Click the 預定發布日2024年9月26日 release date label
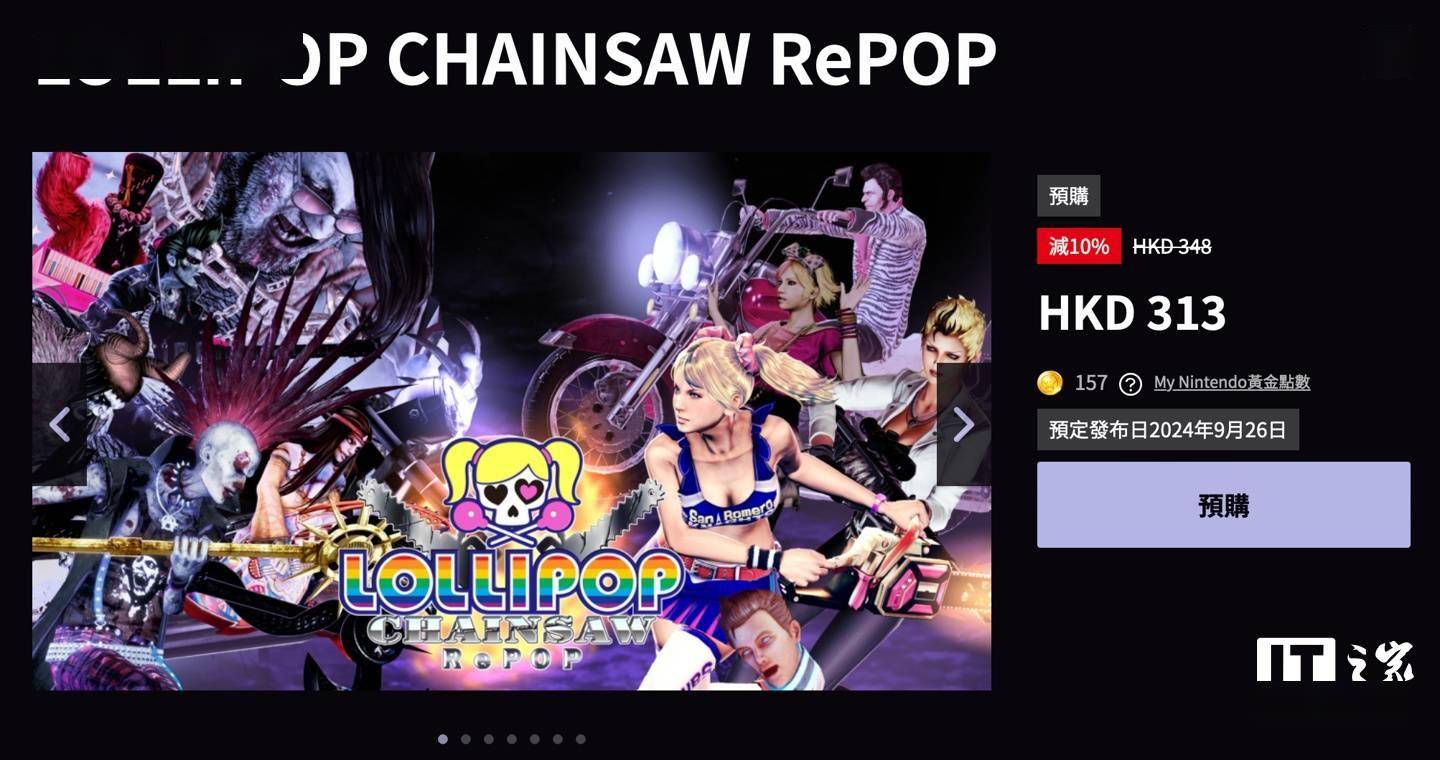The image size is (1440, 760). pos(1168,430)
